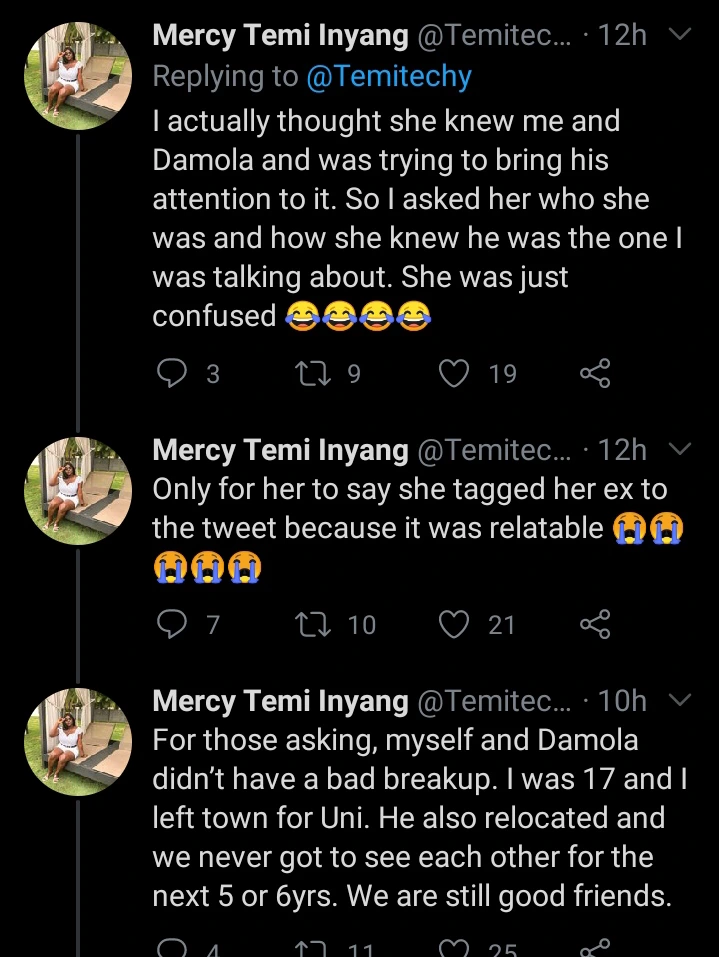
Task: Reply to the 'confused' tweet
Action: coord(173,374)
